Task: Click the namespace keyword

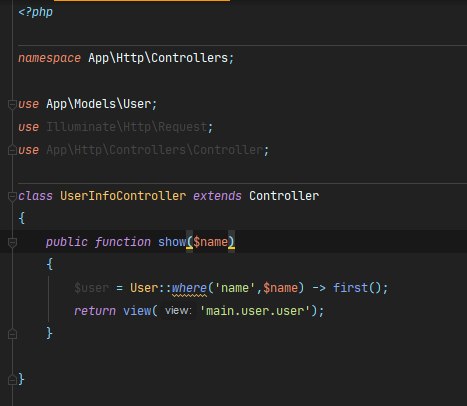Action: click(x=49, y=58)
